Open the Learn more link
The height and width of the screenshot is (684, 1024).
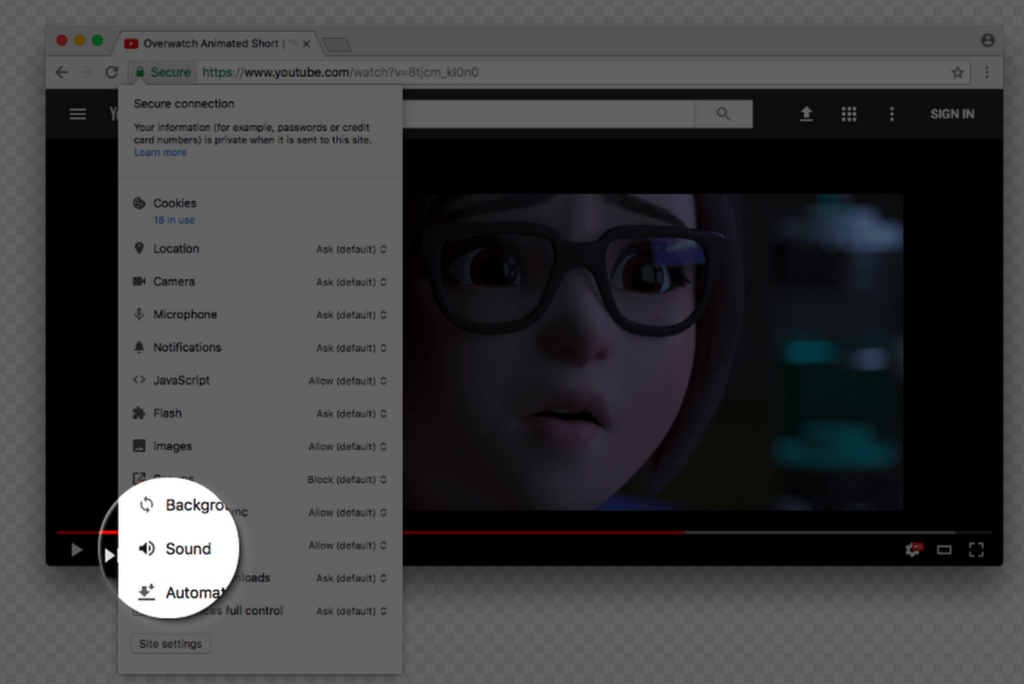pyautogui.click(x=160, y=153)
